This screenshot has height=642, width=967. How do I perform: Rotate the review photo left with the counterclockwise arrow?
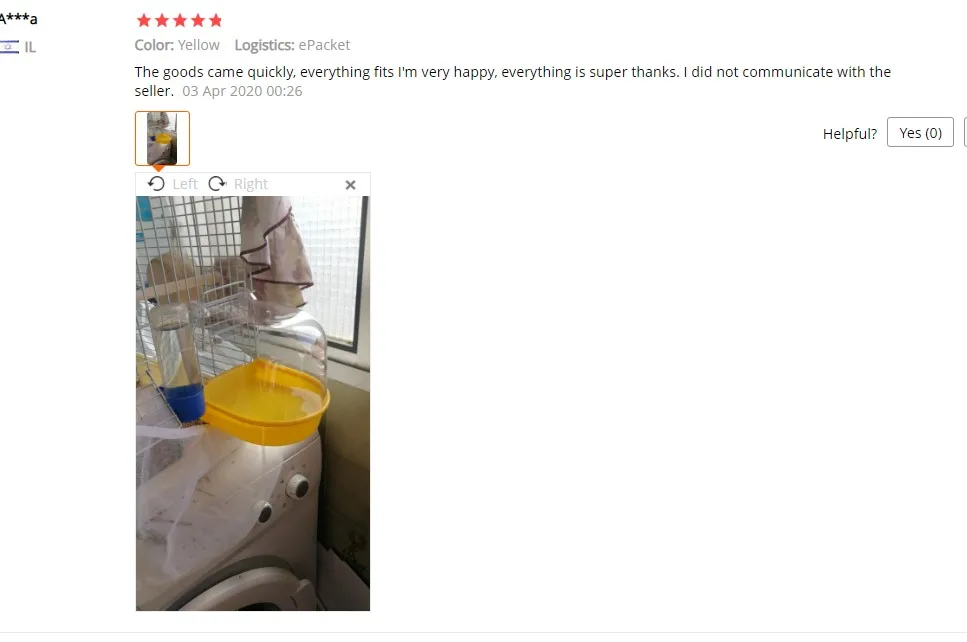pyautogui.click(x=157, y=184)
